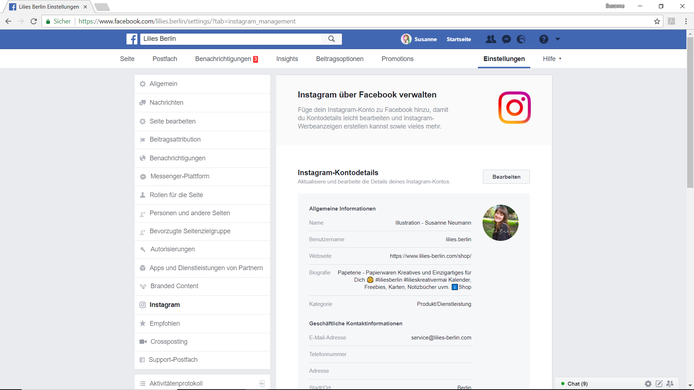The image size is (694, 390).
Task: Open Personen und andere Seiten
Action: click(202, 213)
